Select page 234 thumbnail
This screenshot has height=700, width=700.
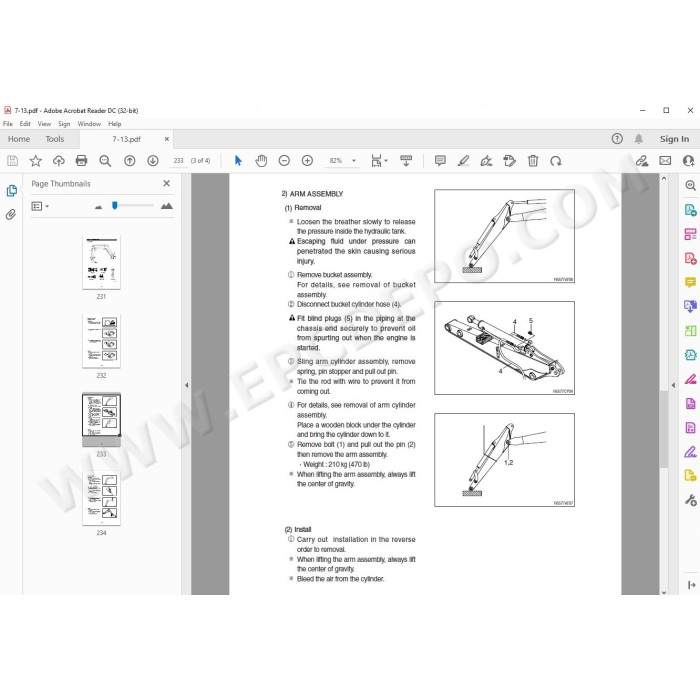[x=101, y=499]
